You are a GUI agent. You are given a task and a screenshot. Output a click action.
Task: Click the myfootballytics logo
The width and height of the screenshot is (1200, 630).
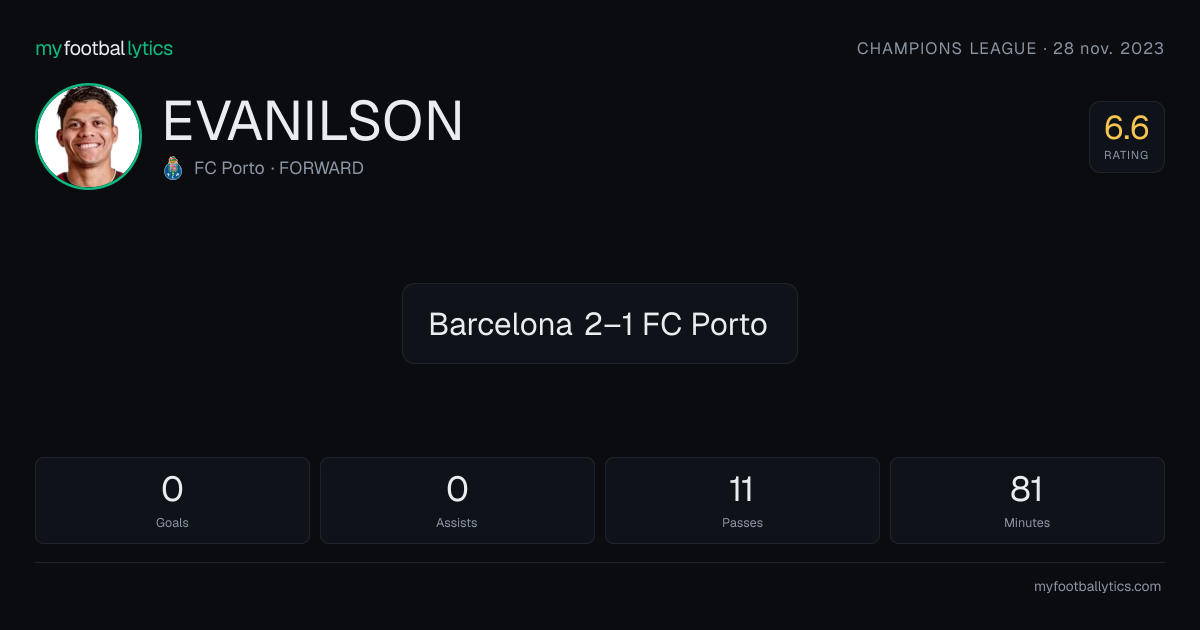tap(104, 48)
